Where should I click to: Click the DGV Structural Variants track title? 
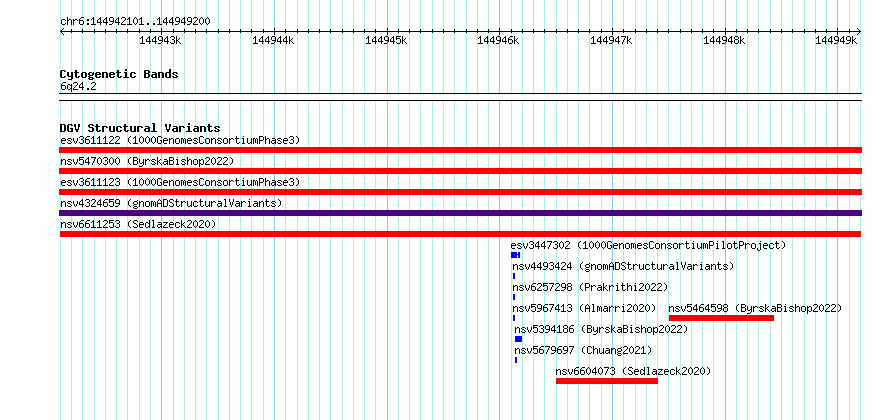click(140, 128)
